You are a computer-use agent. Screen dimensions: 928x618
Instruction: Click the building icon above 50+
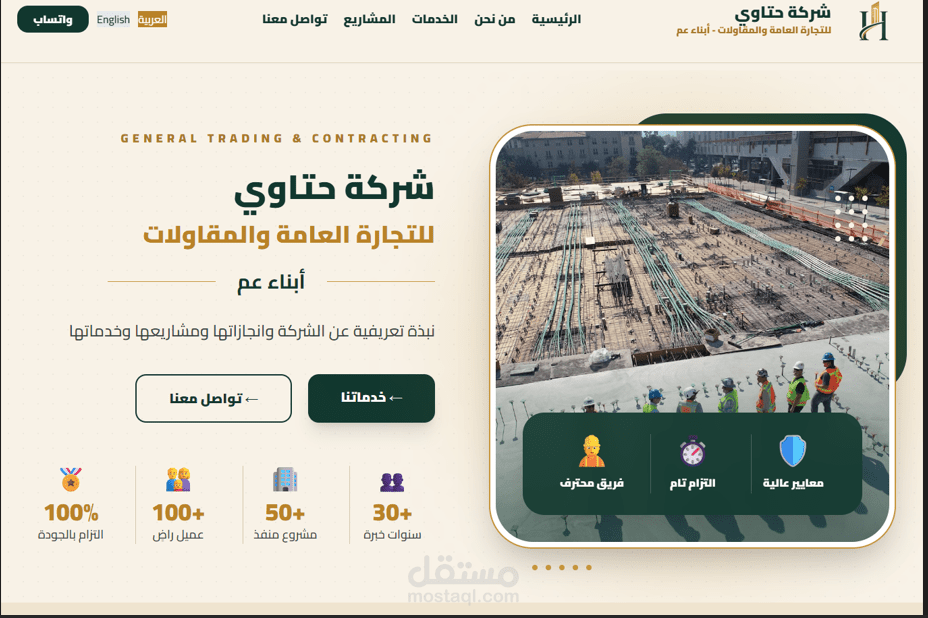285,479
